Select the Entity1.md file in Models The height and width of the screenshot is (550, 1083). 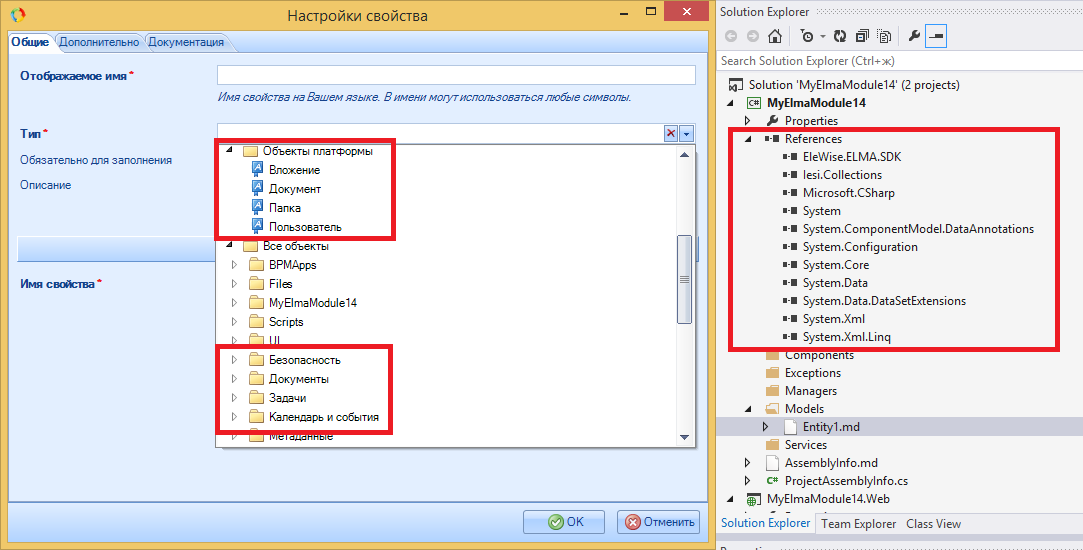click(829, 426)
